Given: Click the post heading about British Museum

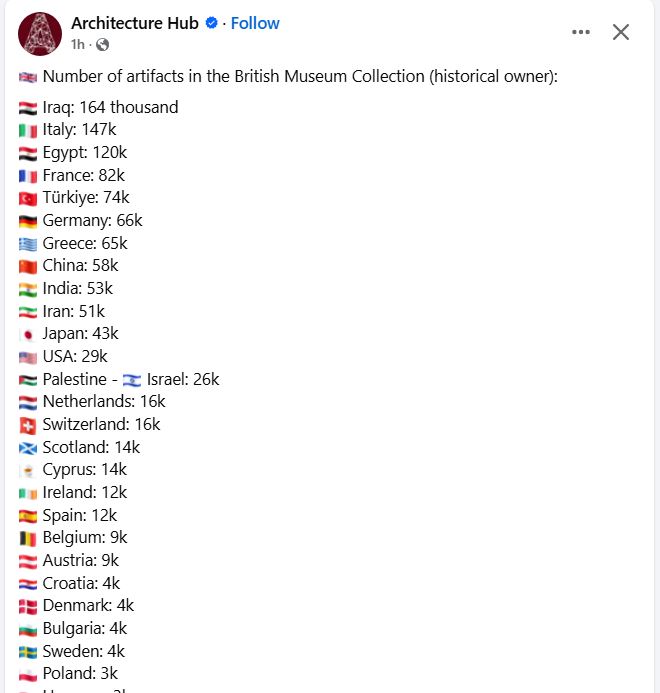Looking at the screenshot, I should pos(300,76).
